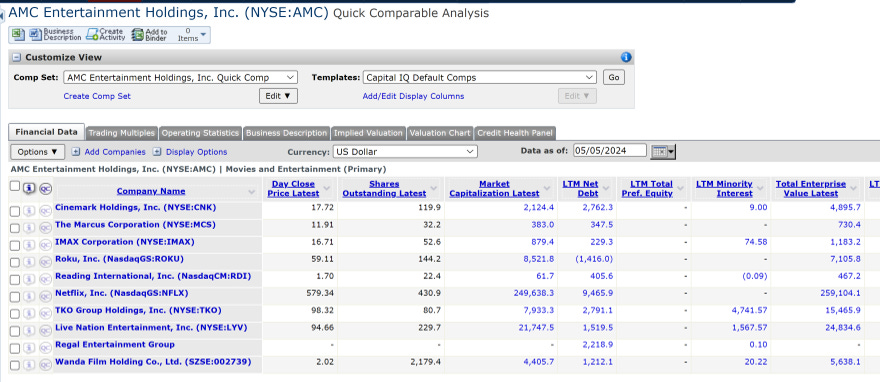This screenshot has height=382, width=880.
Task: Open the Options dropdown button
Action: click(x=38, y=151)
